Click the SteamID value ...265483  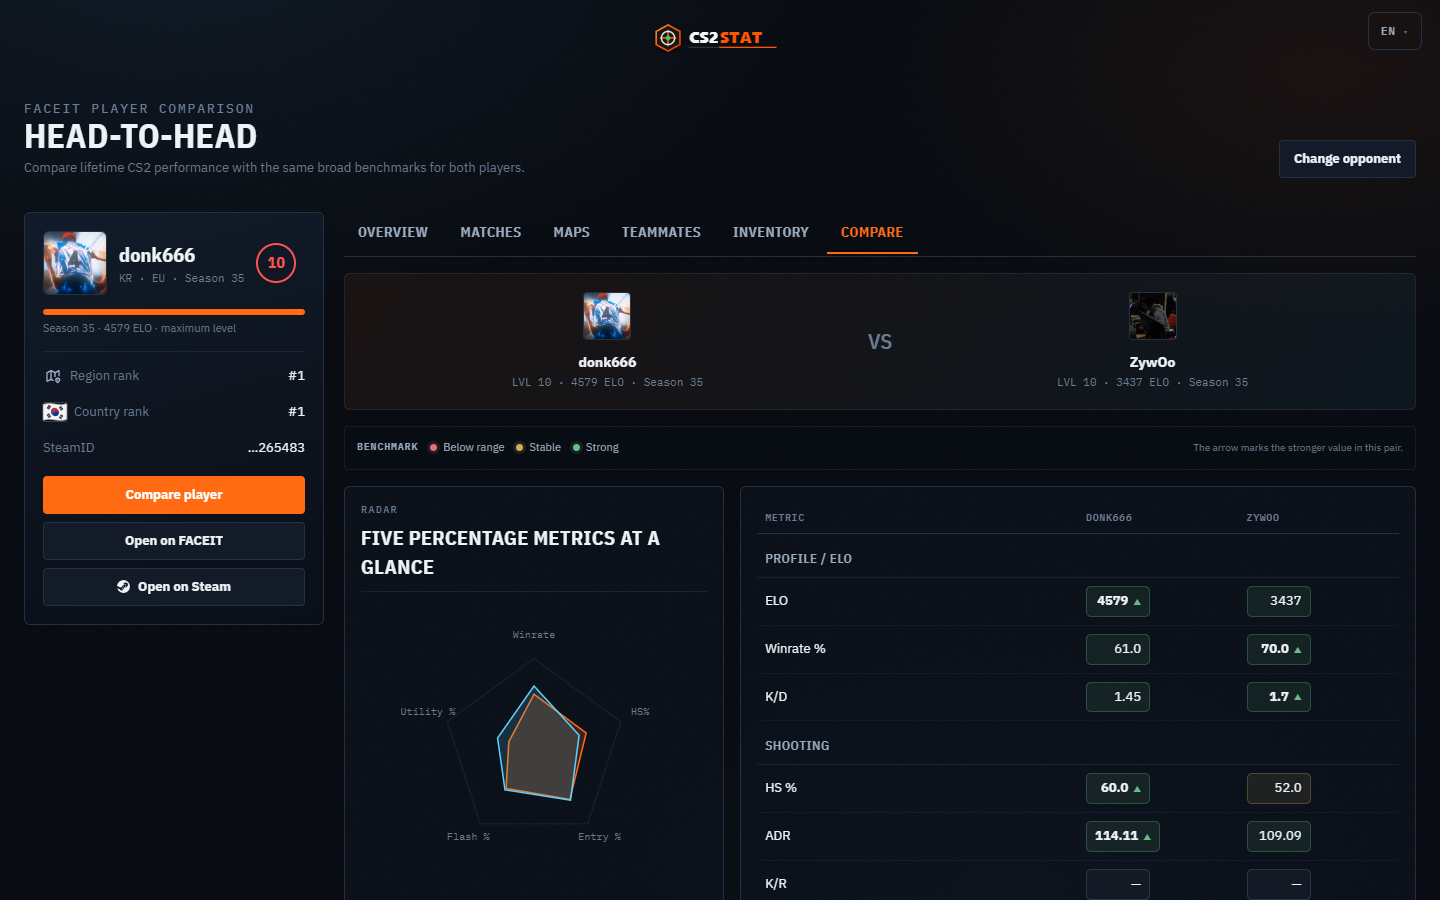point(276,448)
